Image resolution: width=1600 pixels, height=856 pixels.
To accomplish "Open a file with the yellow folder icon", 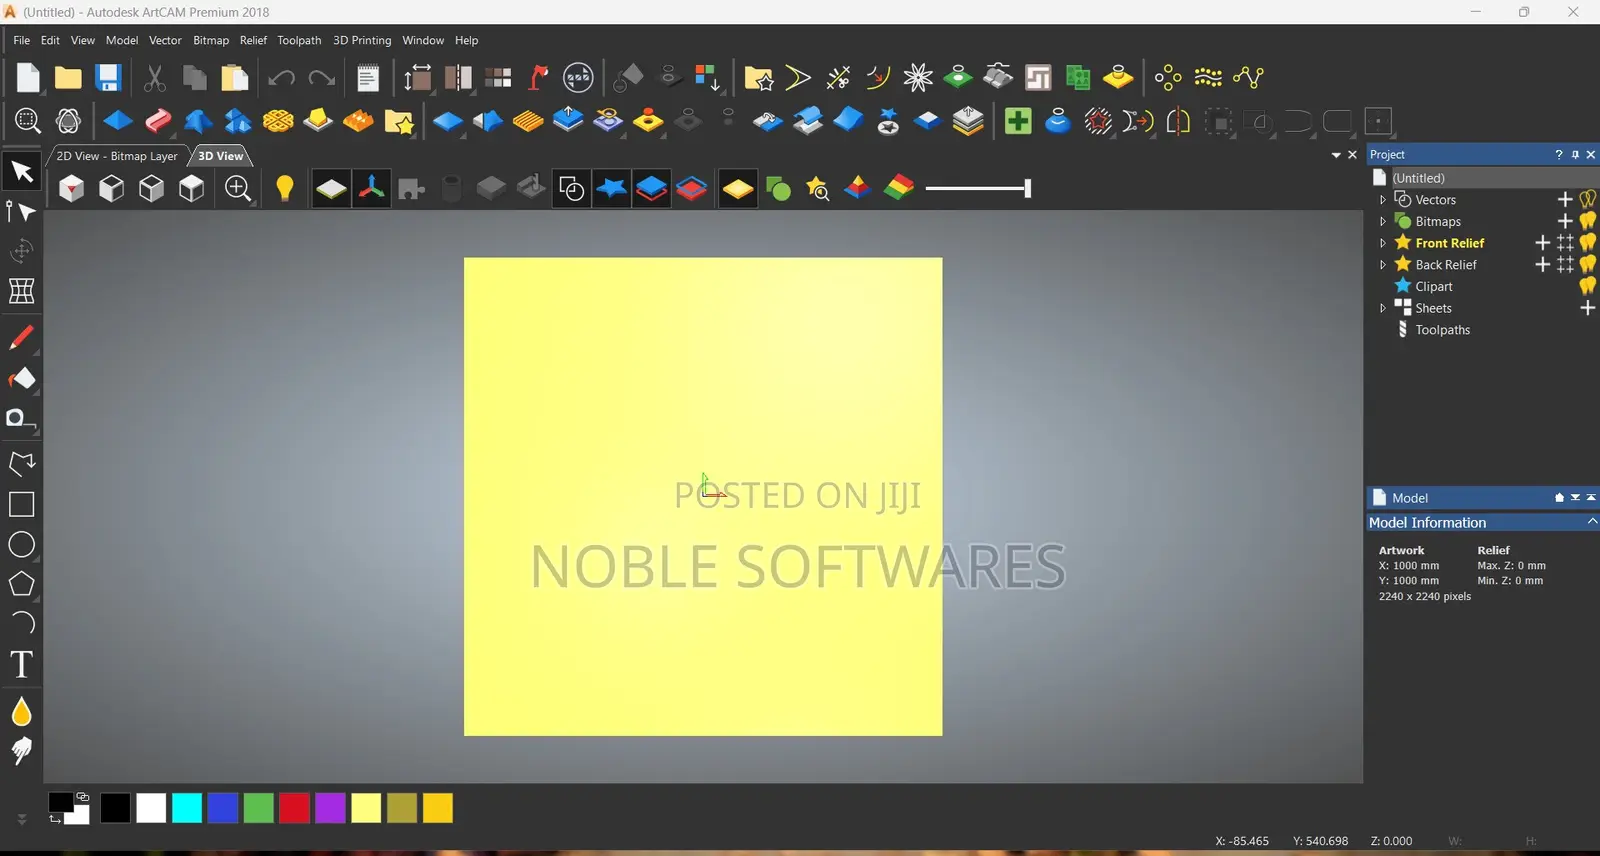I will click(68, 77).
